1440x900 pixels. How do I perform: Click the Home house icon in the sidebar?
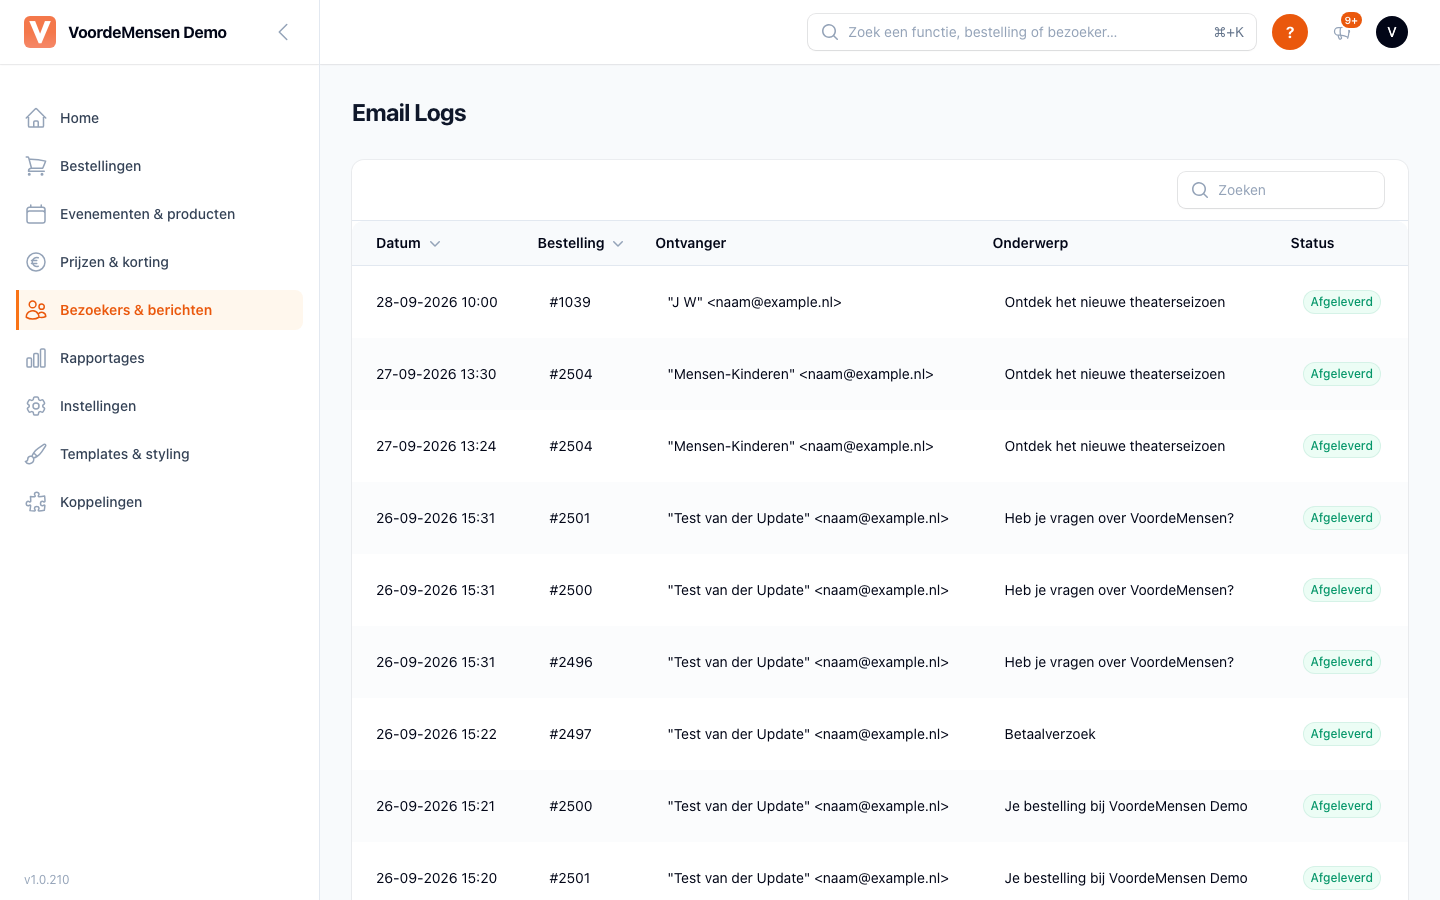(36, 118)
